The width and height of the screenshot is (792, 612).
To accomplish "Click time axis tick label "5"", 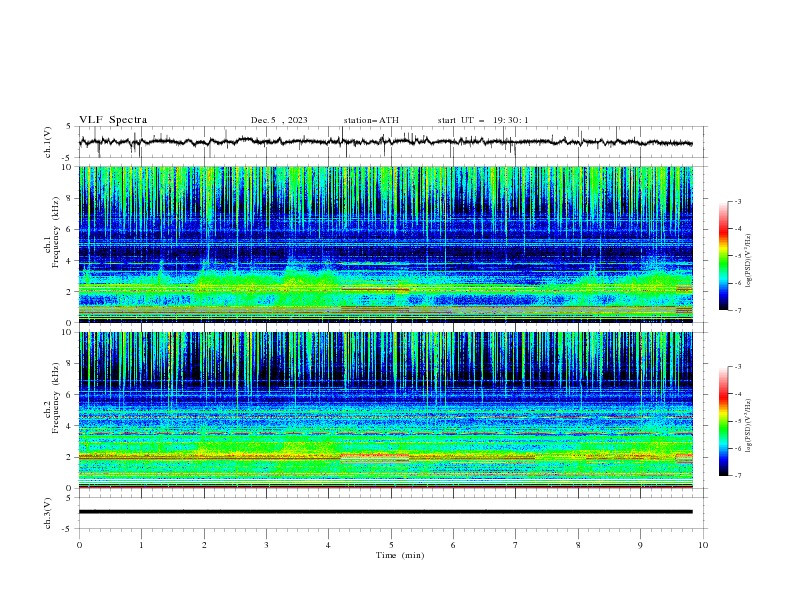I will point(391,545).
